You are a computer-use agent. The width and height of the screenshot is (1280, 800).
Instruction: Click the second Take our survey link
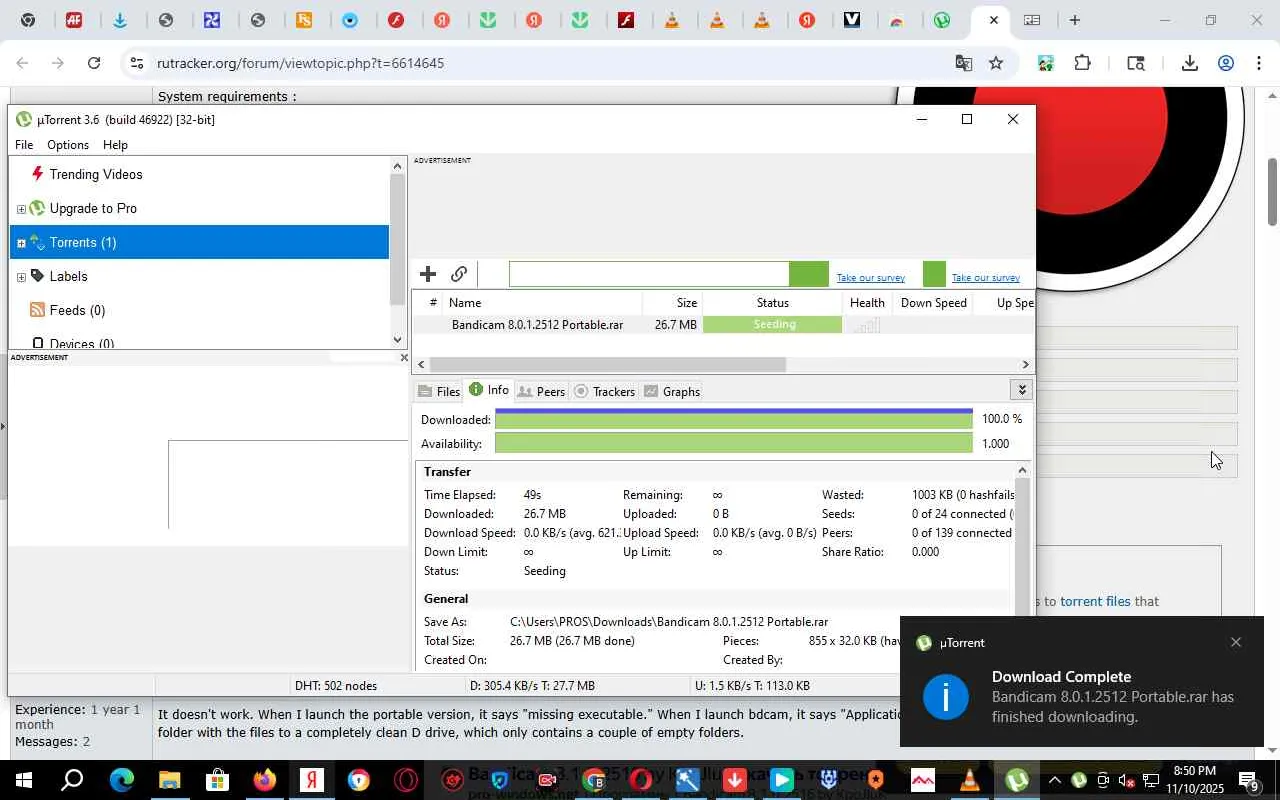985,278
